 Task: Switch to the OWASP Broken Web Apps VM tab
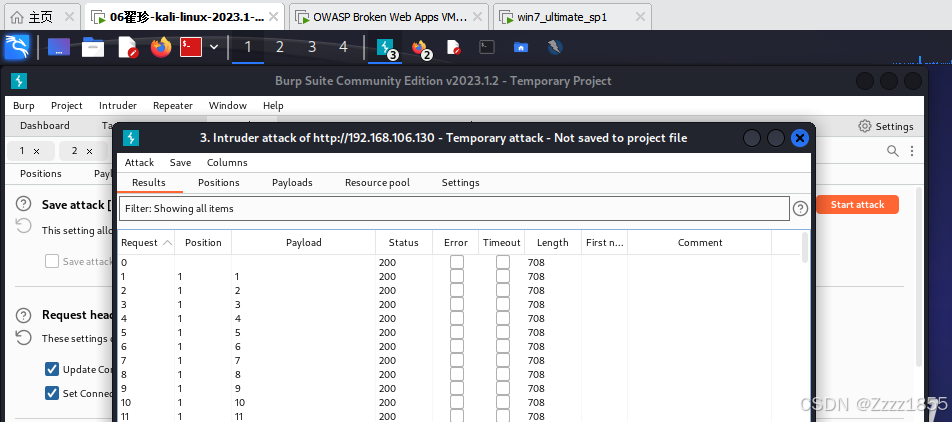[x=390, y=17]
